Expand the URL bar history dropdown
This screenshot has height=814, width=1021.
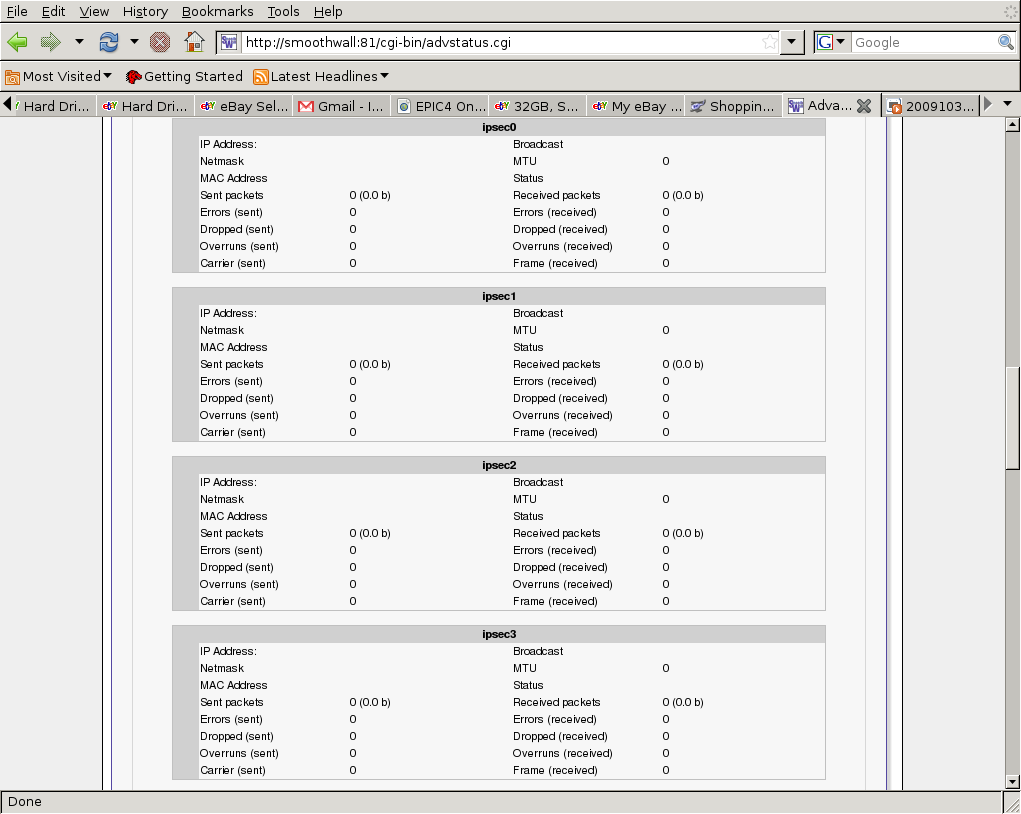pyautogui.click(x=792, y=42)
